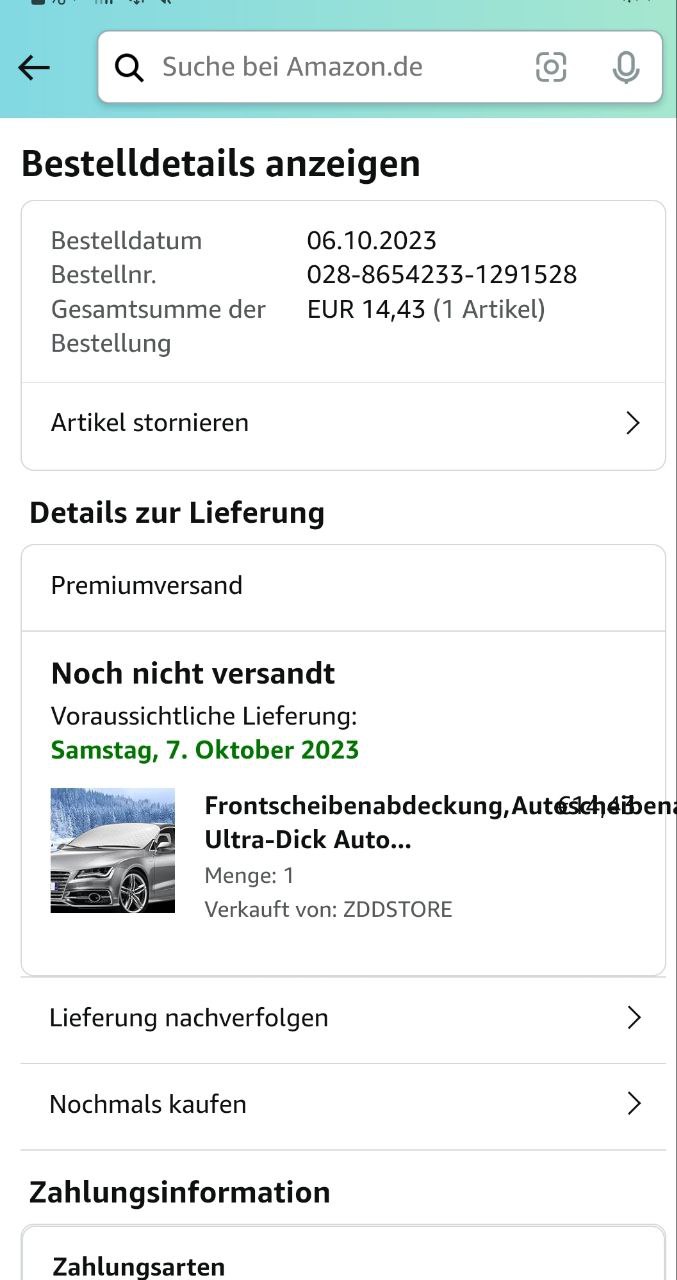Go back using the back arrow

point(34,67)
